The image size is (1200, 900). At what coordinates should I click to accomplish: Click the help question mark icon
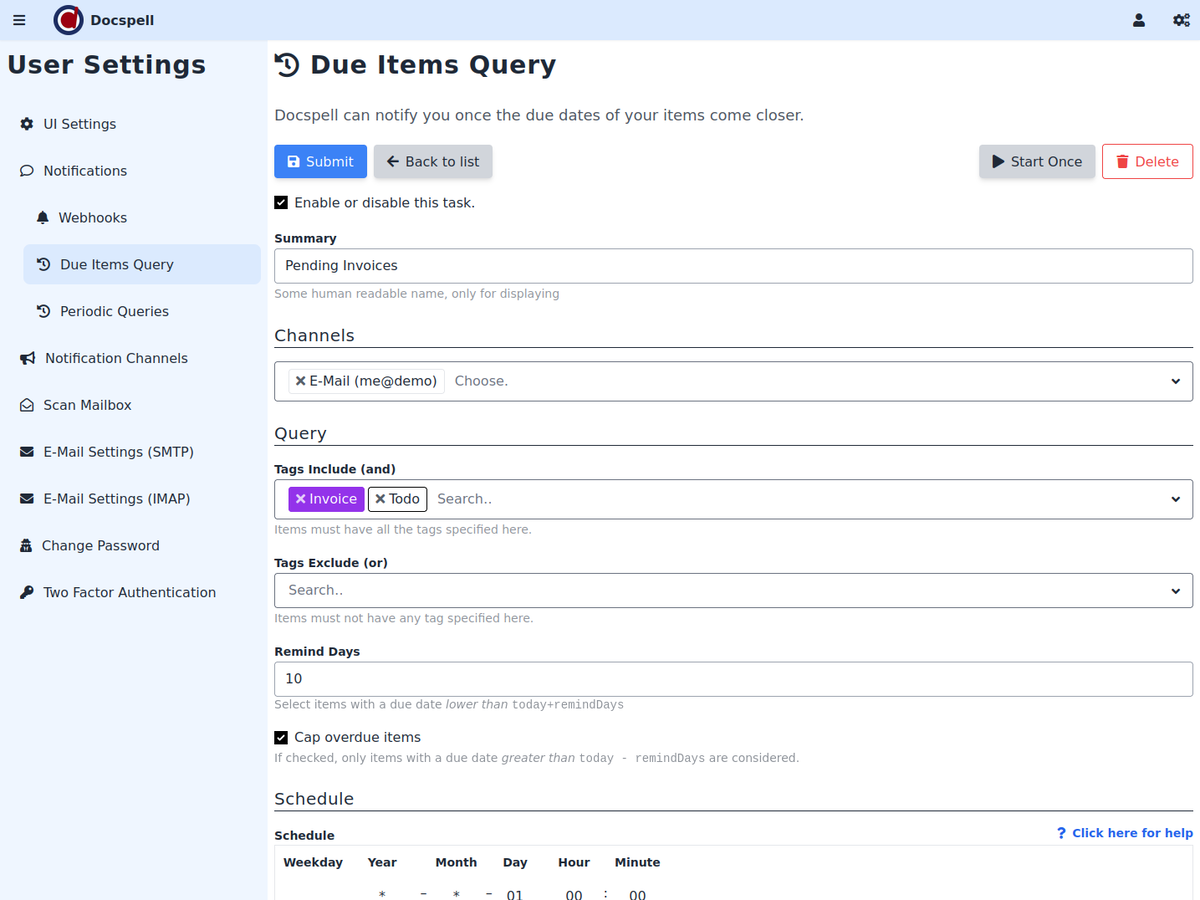pyautogui.click(x=1061, y=833)
